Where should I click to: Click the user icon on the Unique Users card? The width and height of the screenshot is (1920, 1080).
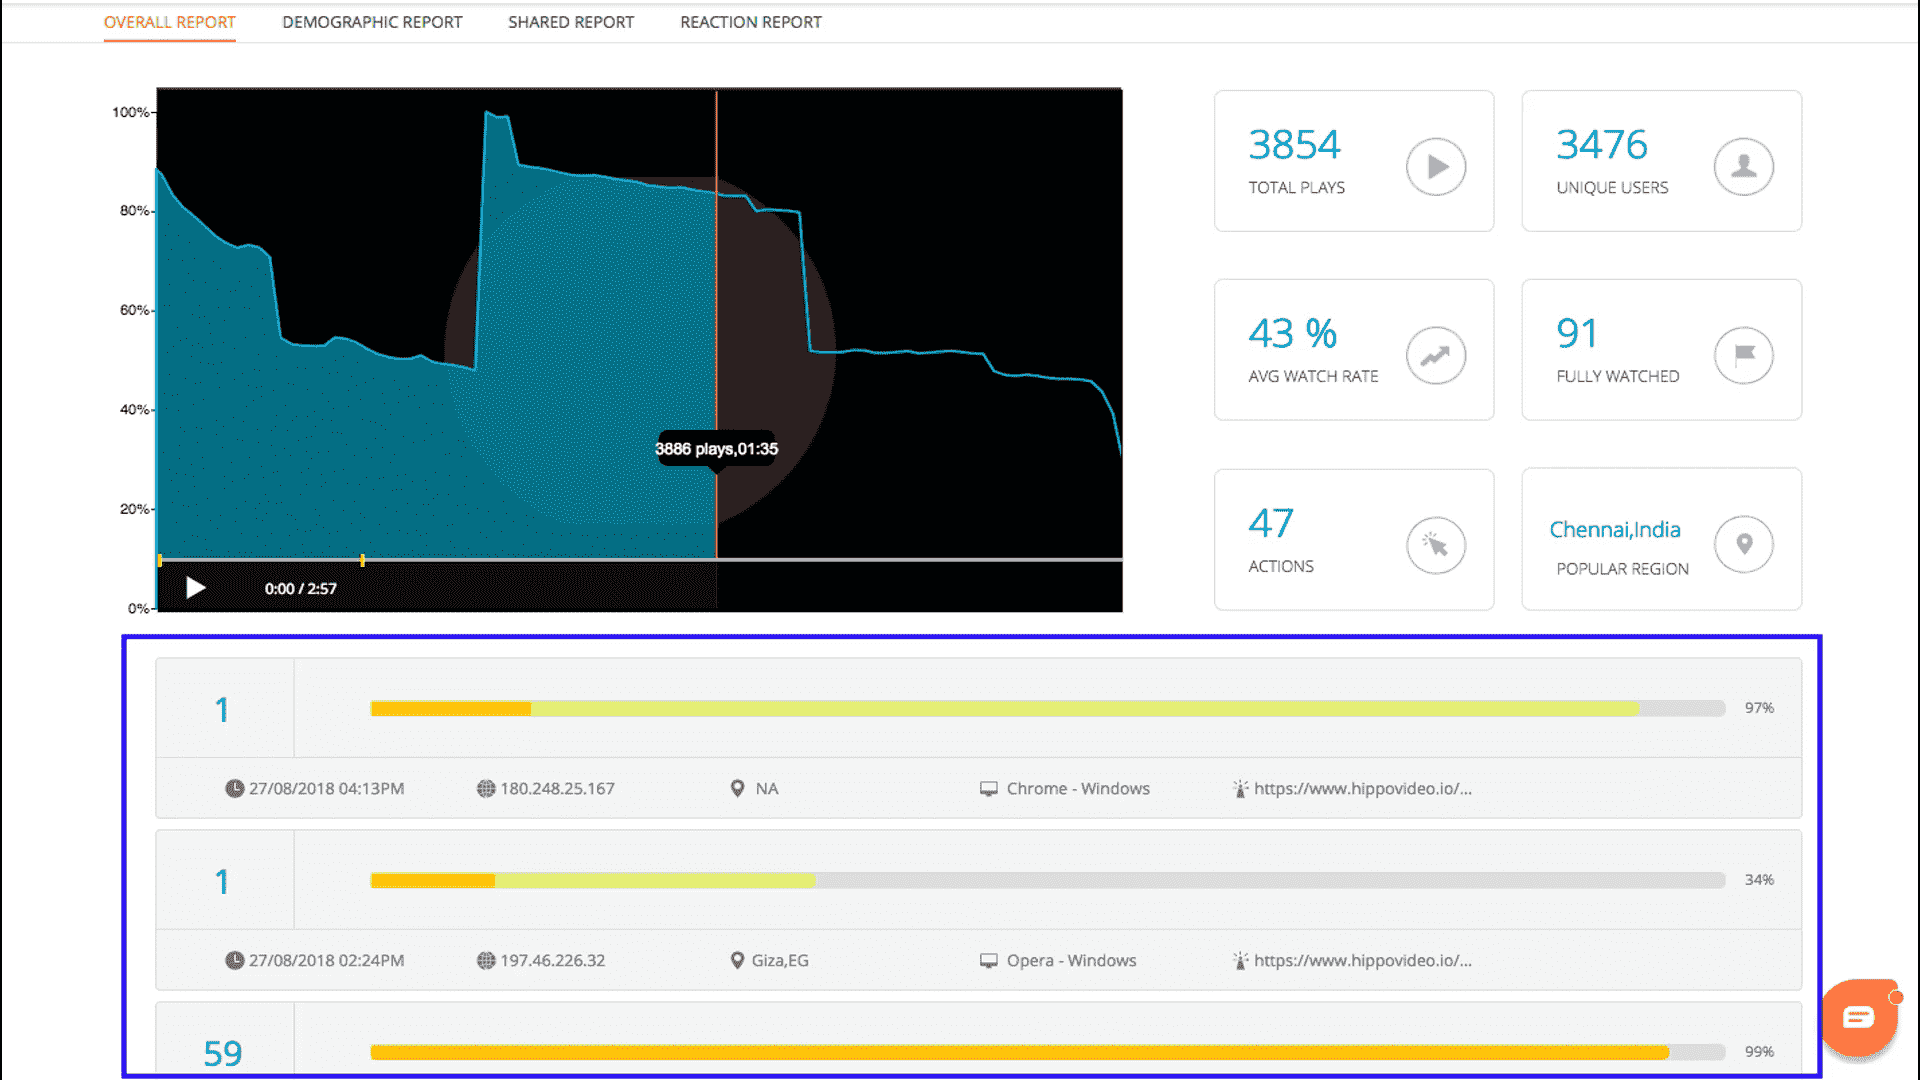pos(1743,166)
